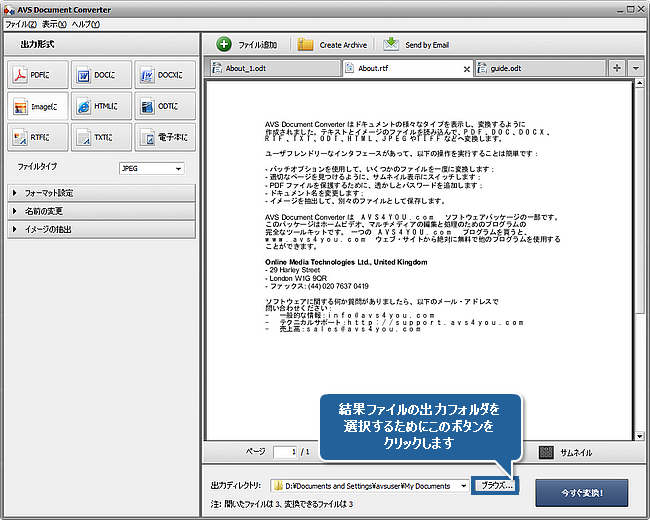The height and width of the screenshot is (520, 650).
Task: Expand the 名前の変更 section
Action: click(x=102, y=211)
